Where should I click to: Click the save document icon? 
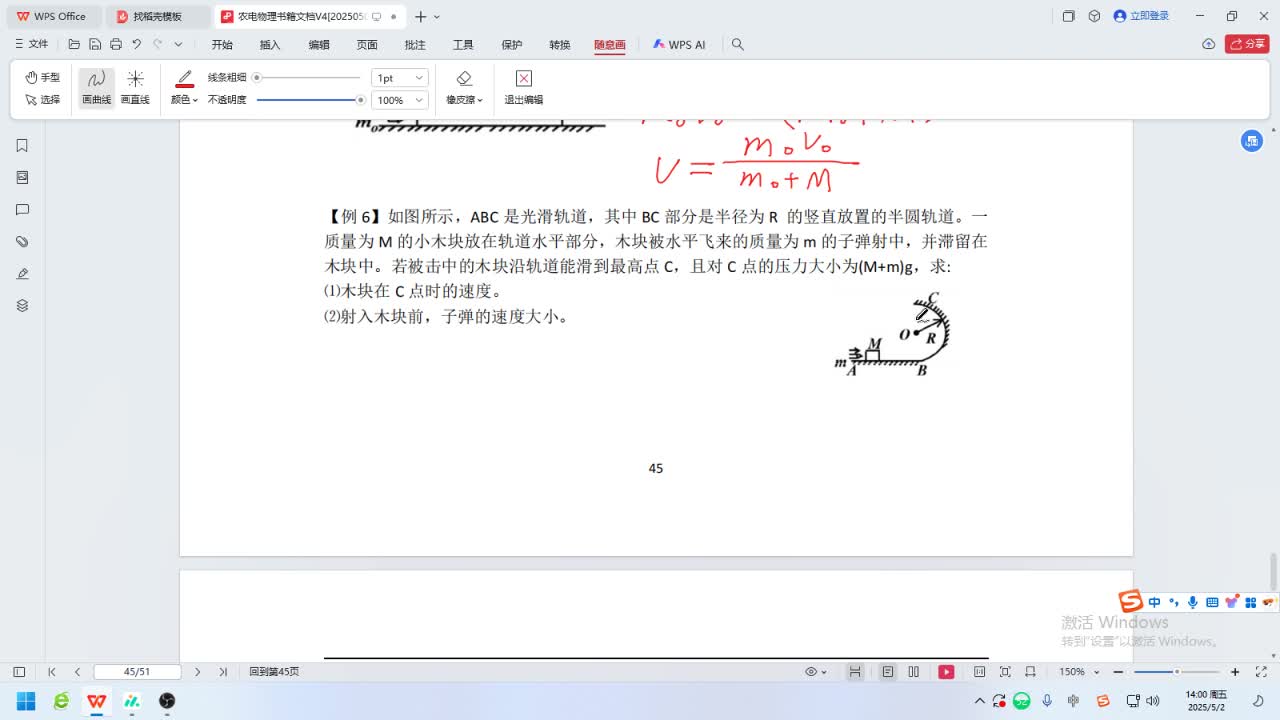click(95, 44)
